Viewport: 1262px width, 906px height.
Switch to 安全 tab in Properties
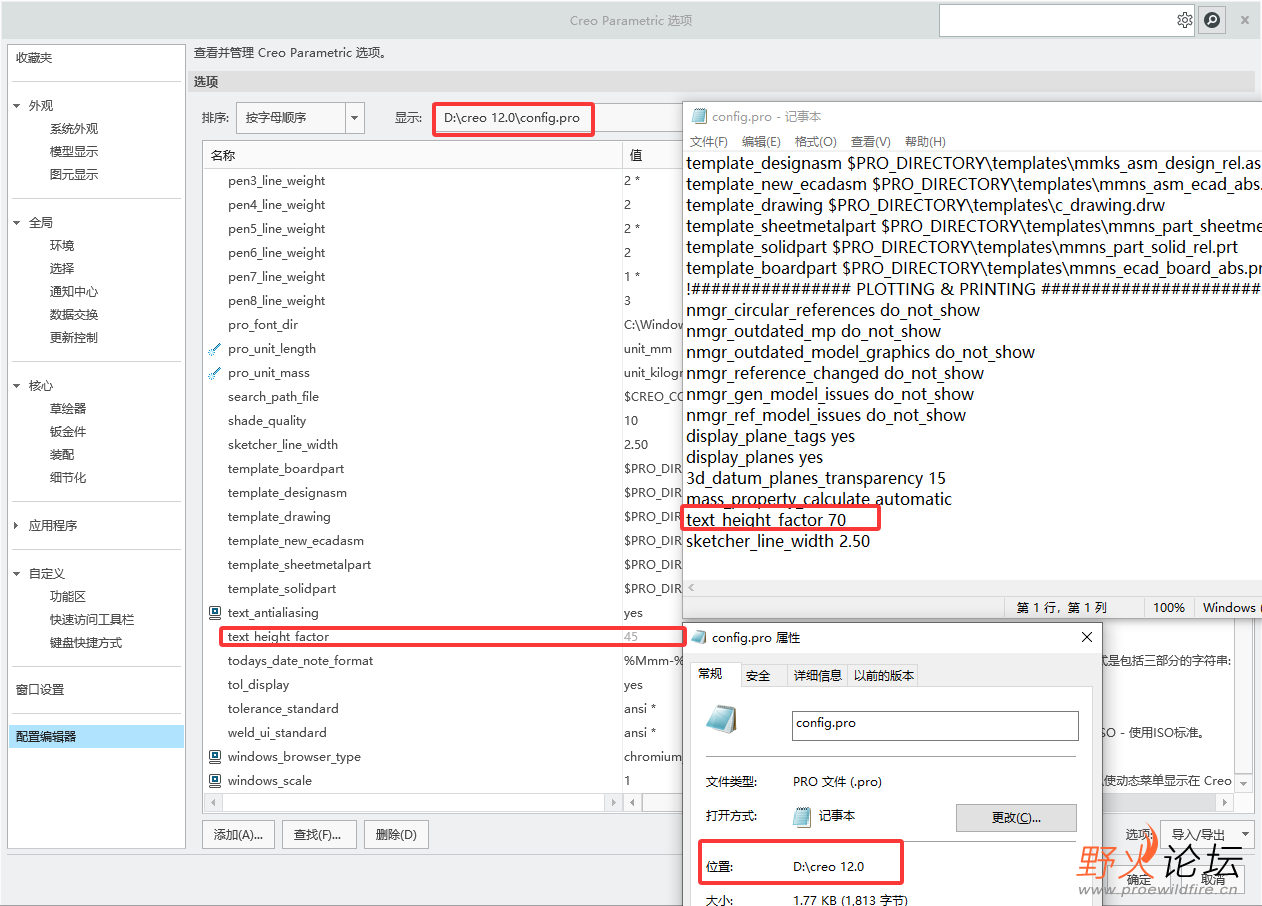(758, 676)
